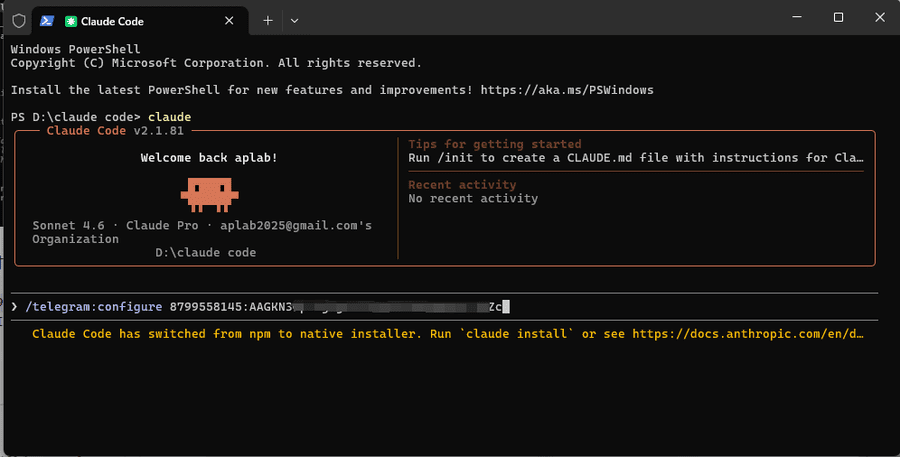900x457 pixels.
Task: Click the orange Claude mascot pixel art
Action: click(x=210, y=195)
